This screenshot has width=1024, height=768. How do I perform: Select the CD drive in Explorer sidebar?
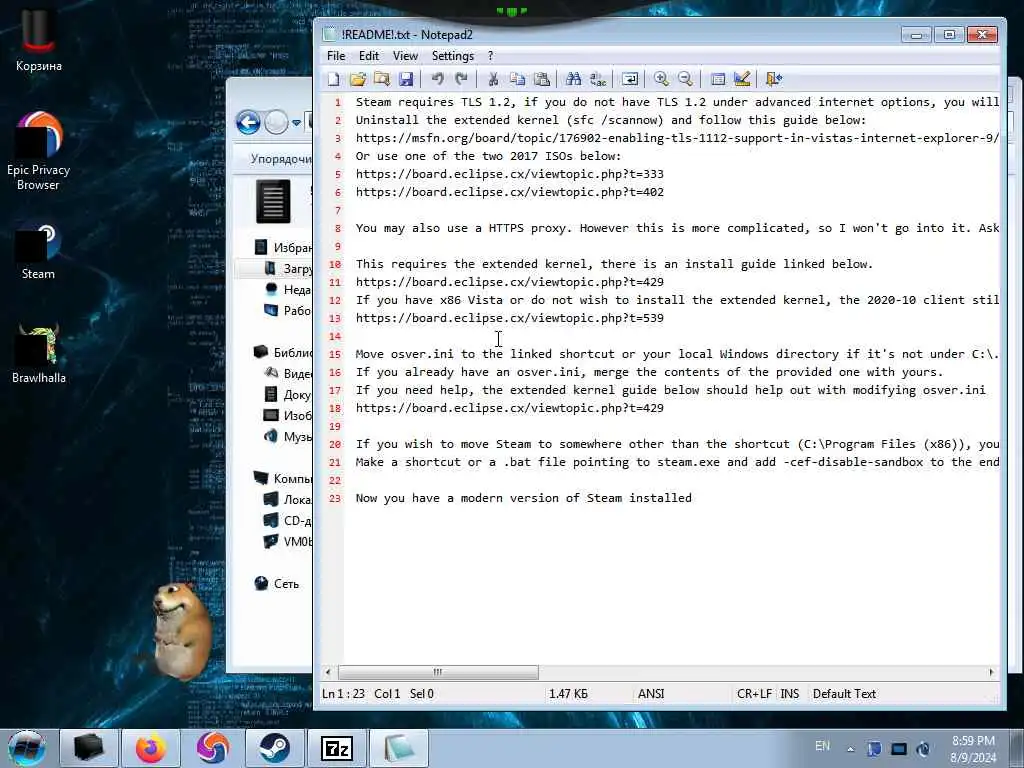287,520
